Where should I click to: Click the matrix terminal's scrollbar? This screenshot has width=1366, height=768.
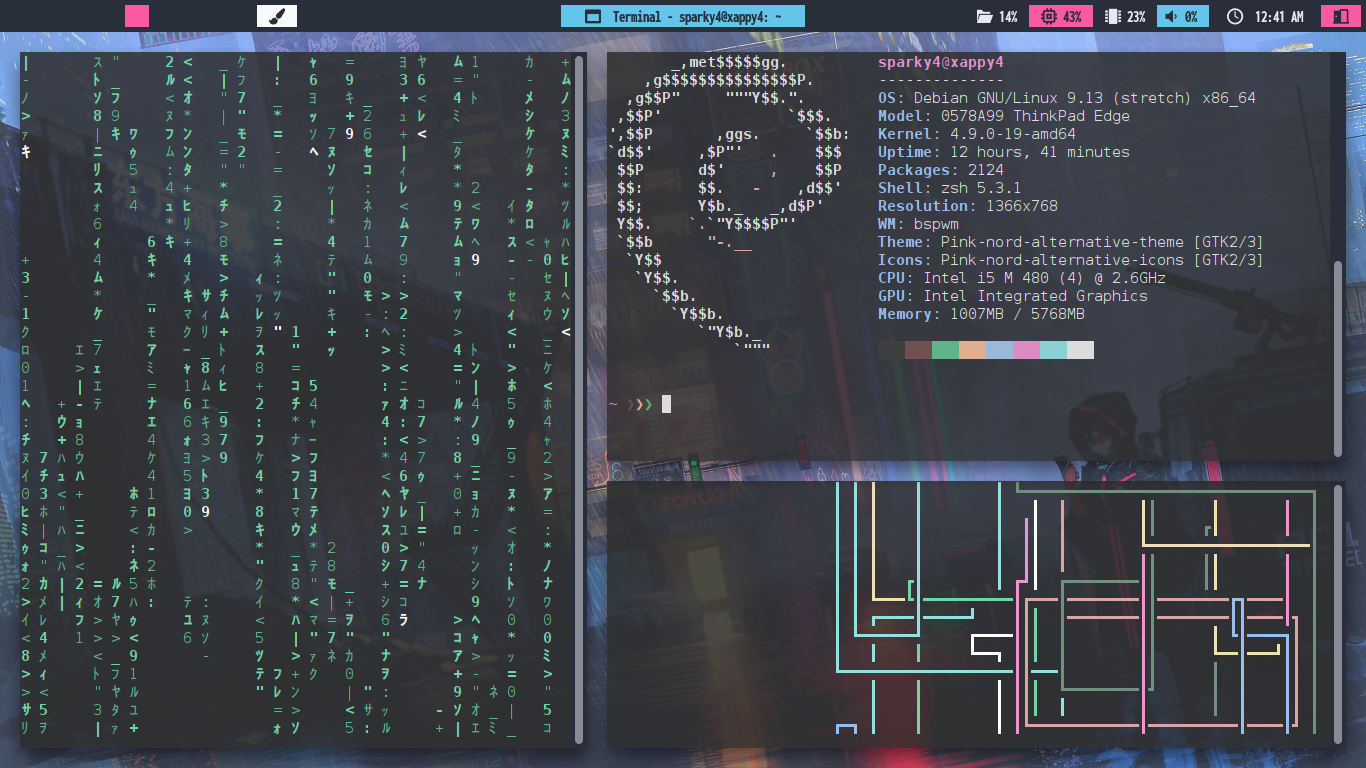click(579, 400)
